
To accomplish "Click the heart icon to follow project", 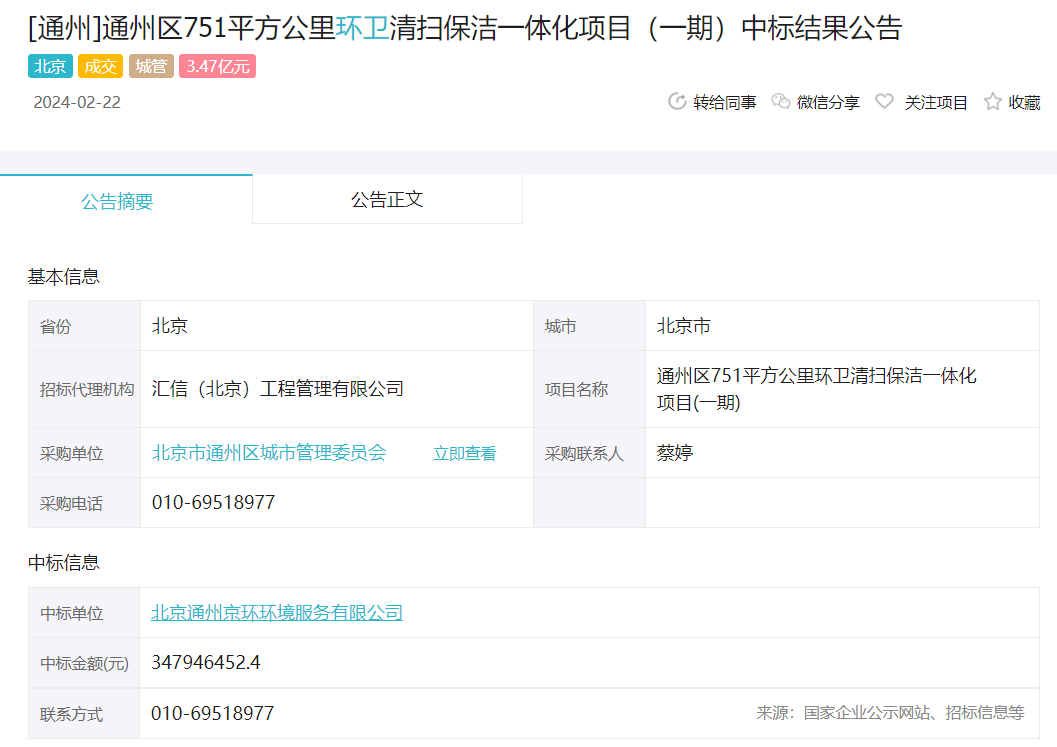I will tap(884, 102).
